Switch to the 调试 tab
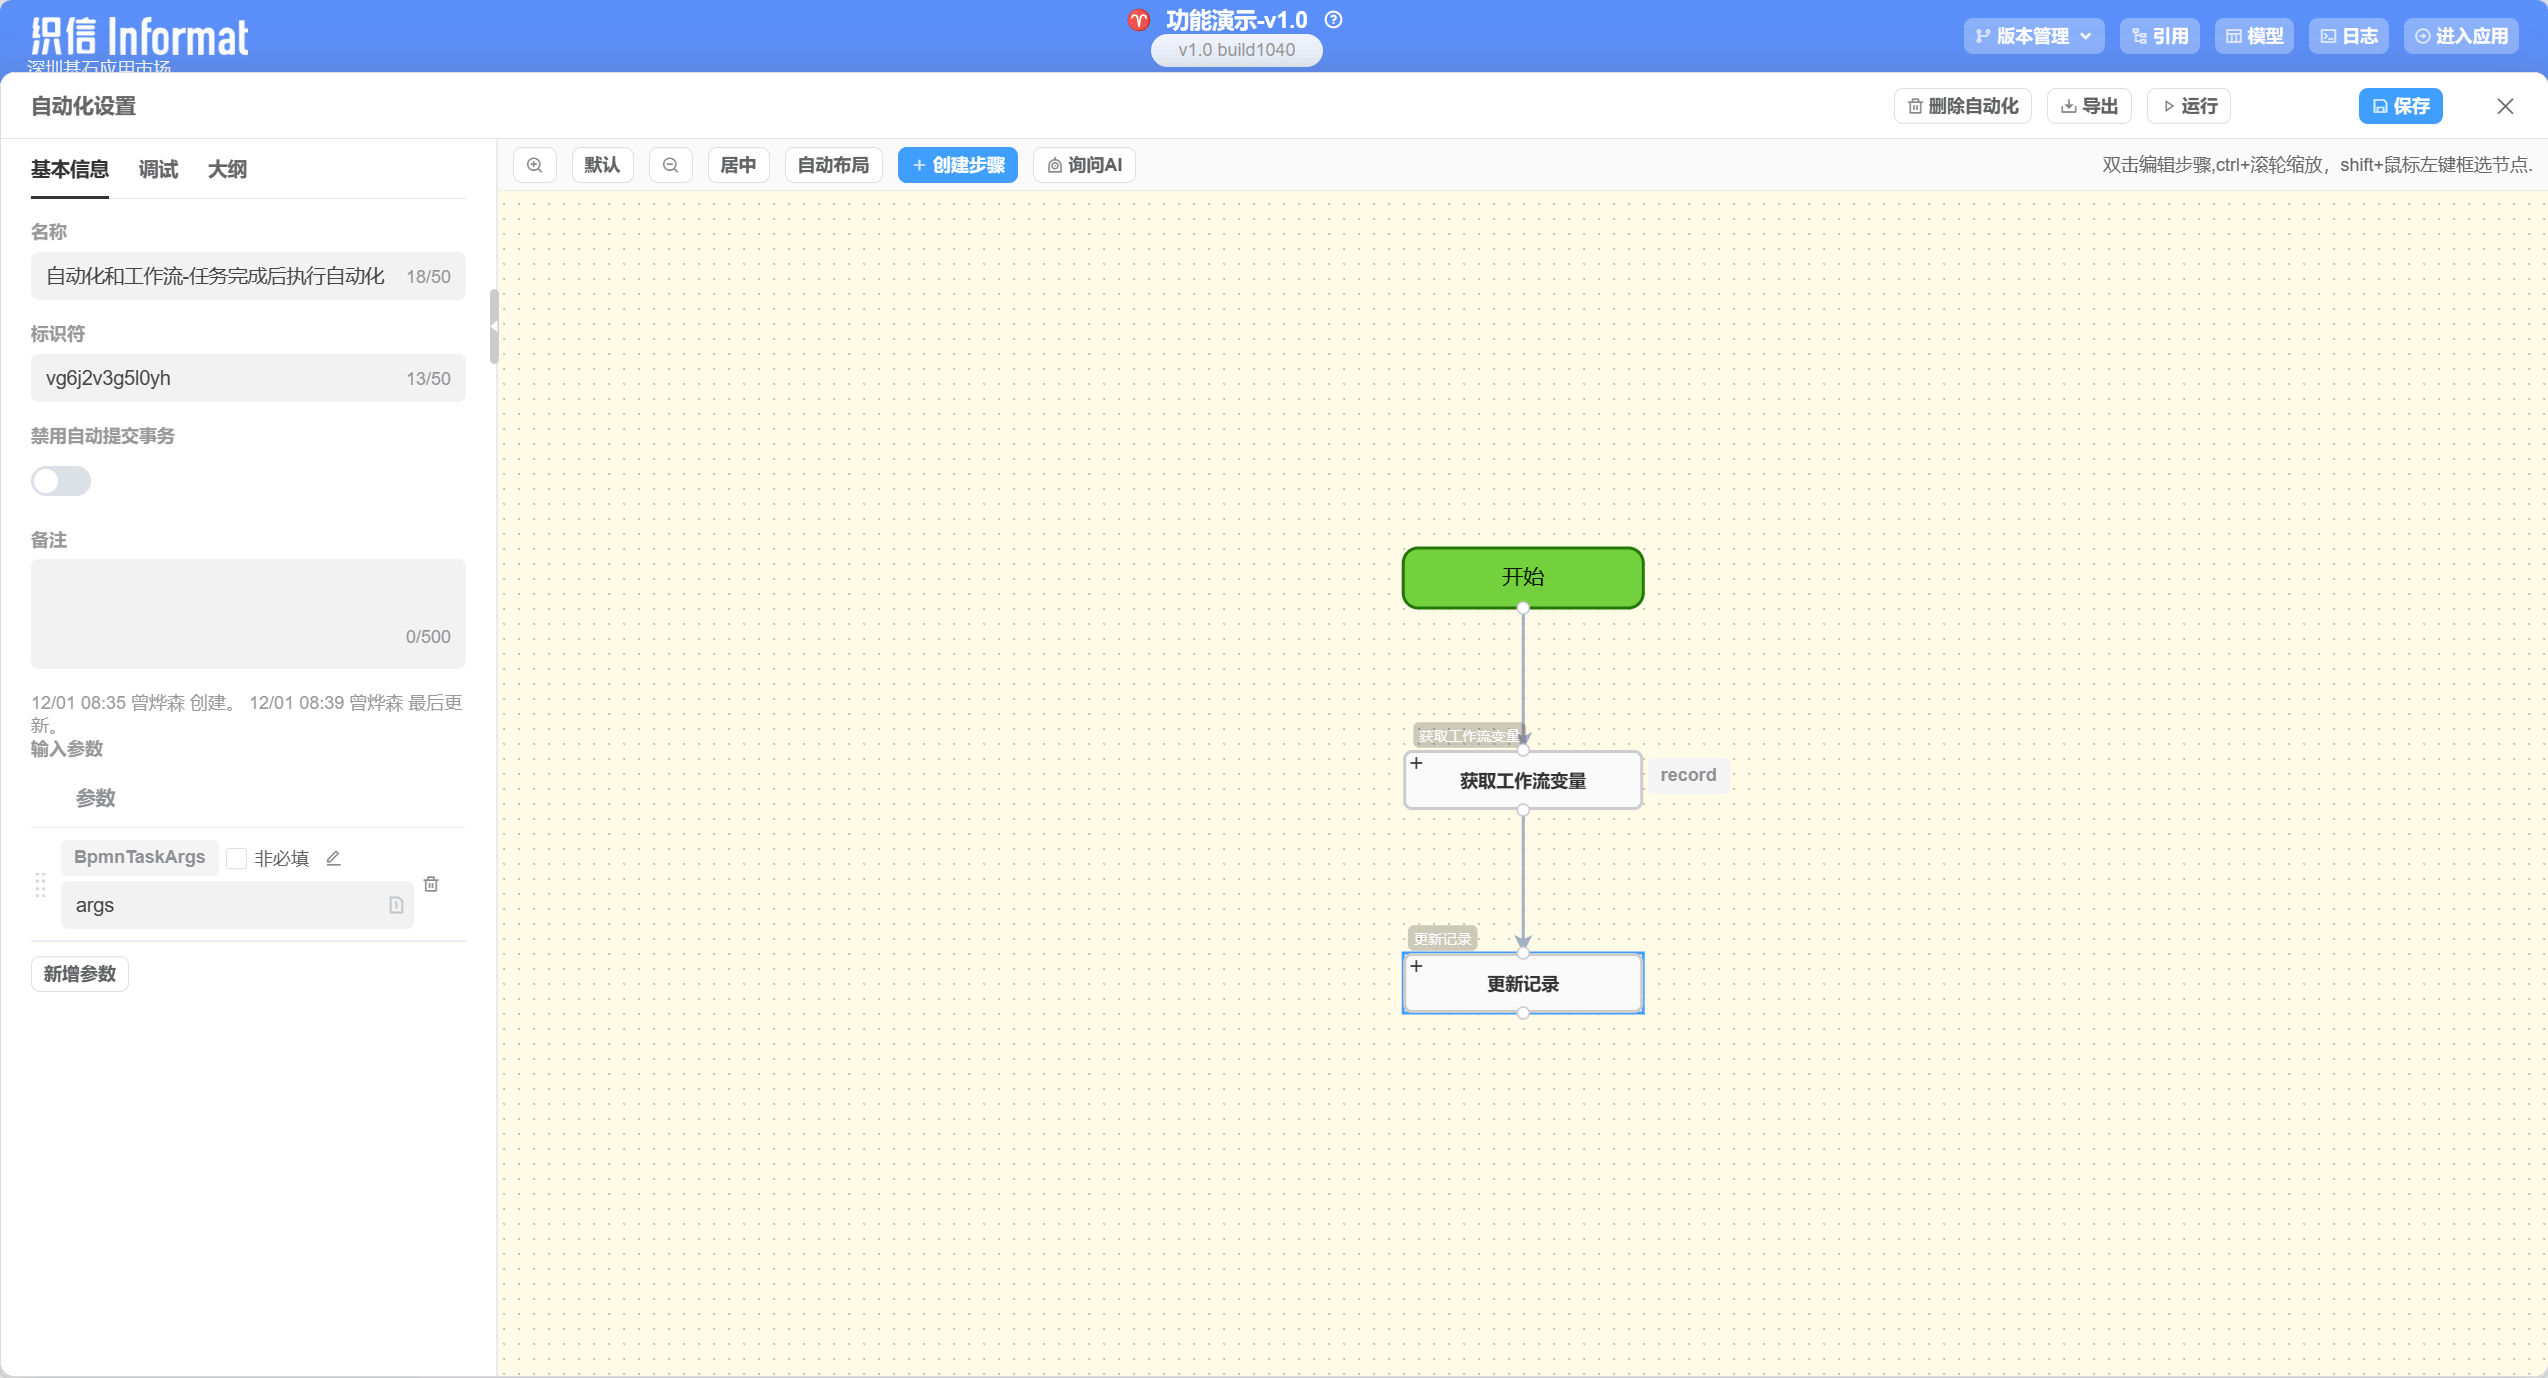Viewport: 2548px width, 1378px height. [x=158, y=169]
